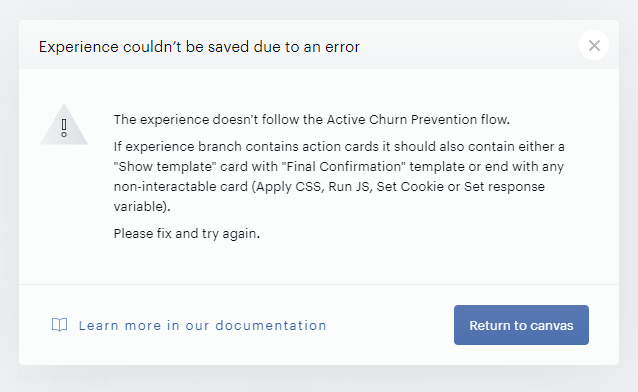638x392 pixels.
Task: Click the icon beside faded Show offer
Action: [x=339, y=375]
